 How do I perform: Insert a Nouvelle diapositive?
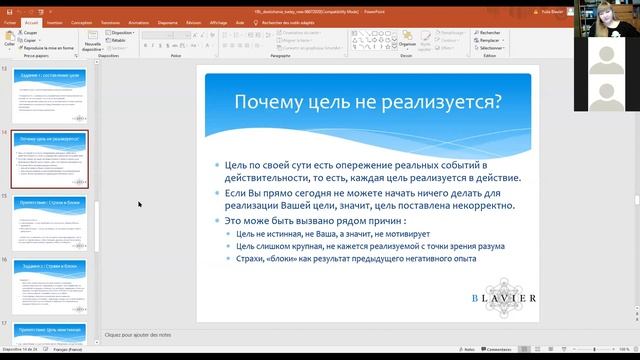[x=93, y=40]
